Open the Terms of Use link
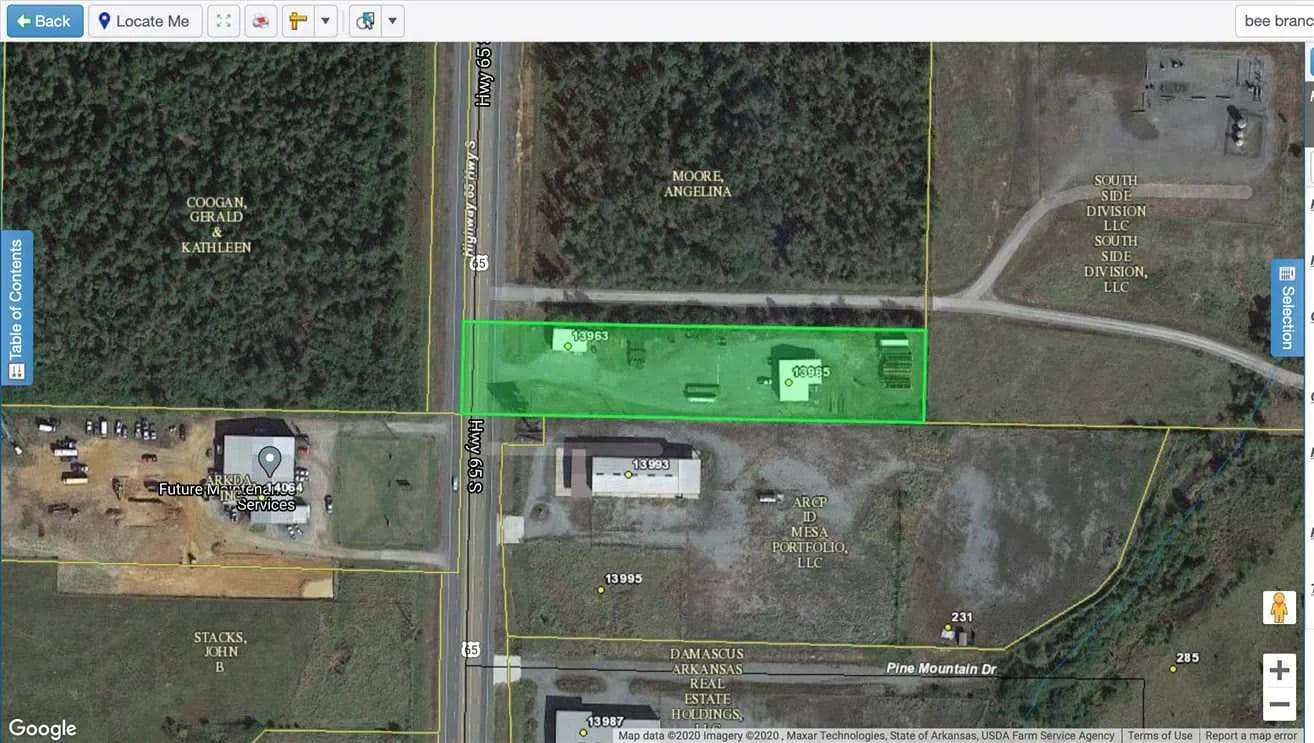 click(1159, 736)
